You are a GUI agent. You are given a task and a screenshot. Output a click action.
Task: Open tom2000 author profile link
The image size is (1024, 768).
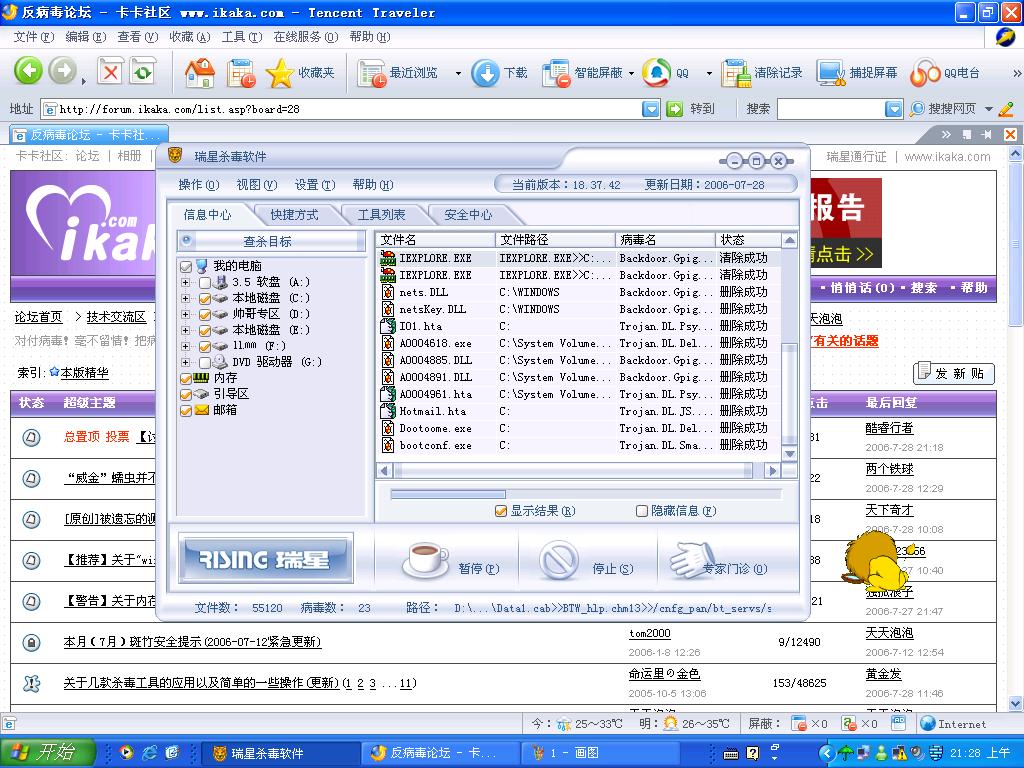[x=650, y=633]
